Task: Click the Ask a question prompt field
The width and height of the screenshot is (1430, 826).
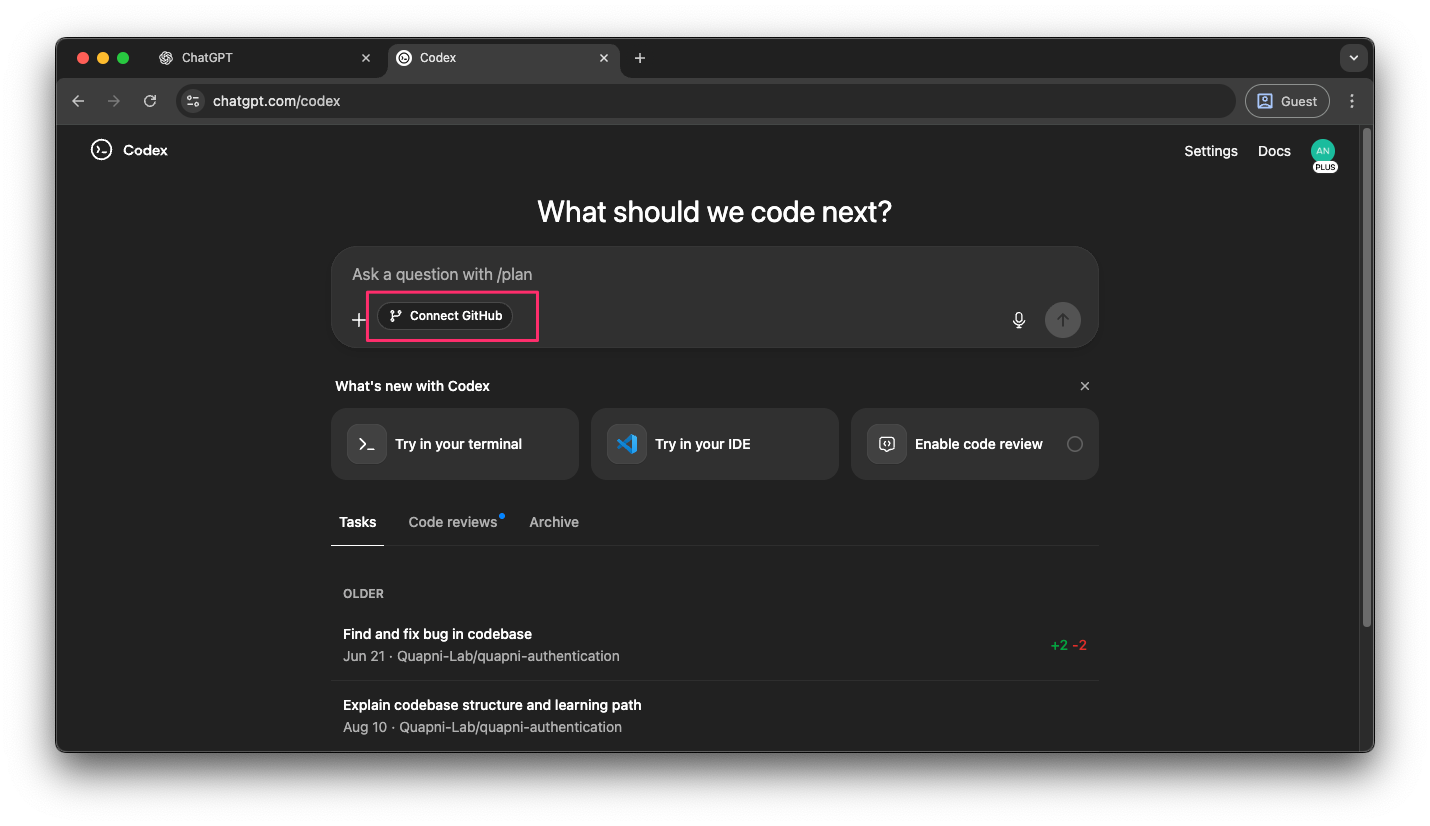Action: pyautogui.click(x=680, y=275)
